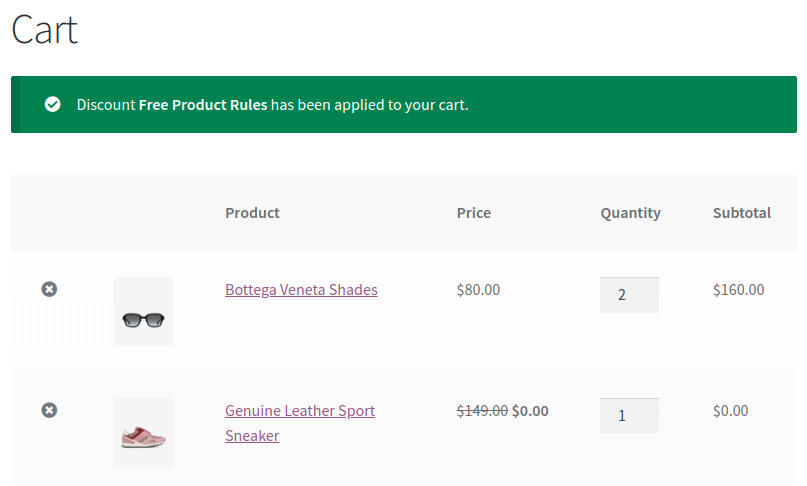Remove Genuine Leather Sport Sneaker from cart
Screen dimensions: 807x486
pyautogui.click(x=49, y=410)
